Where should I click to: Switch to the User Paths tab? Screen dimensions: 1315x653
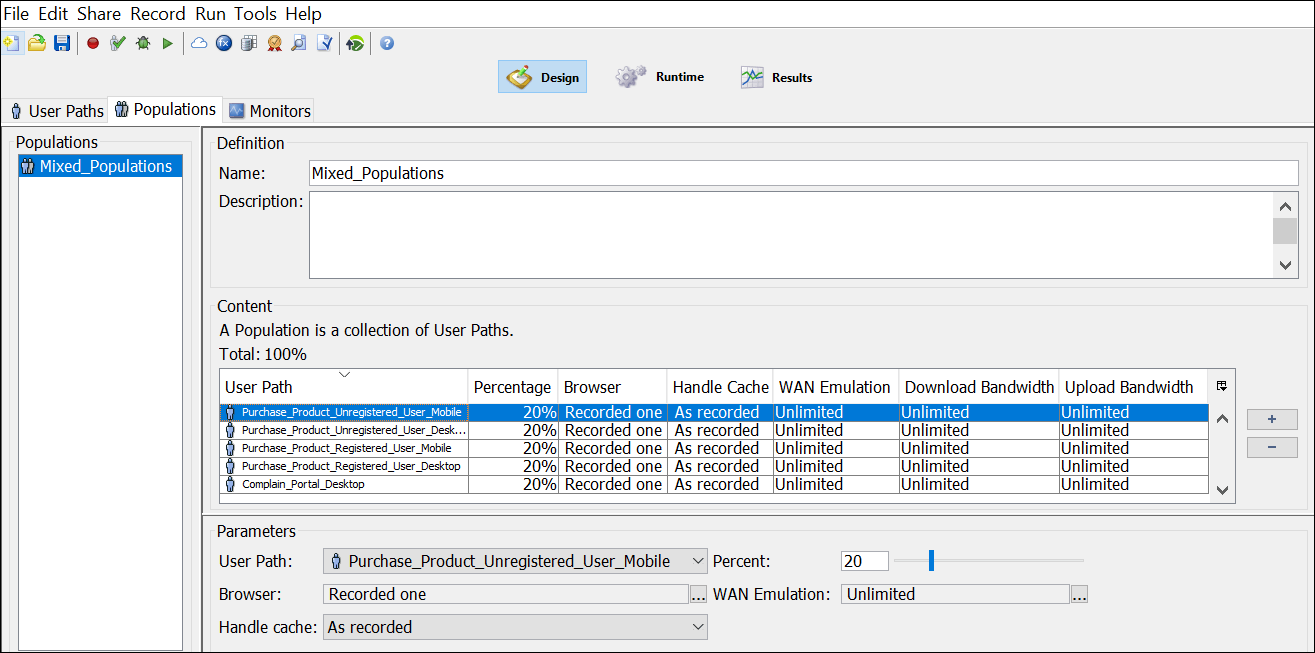pos(56,110)
